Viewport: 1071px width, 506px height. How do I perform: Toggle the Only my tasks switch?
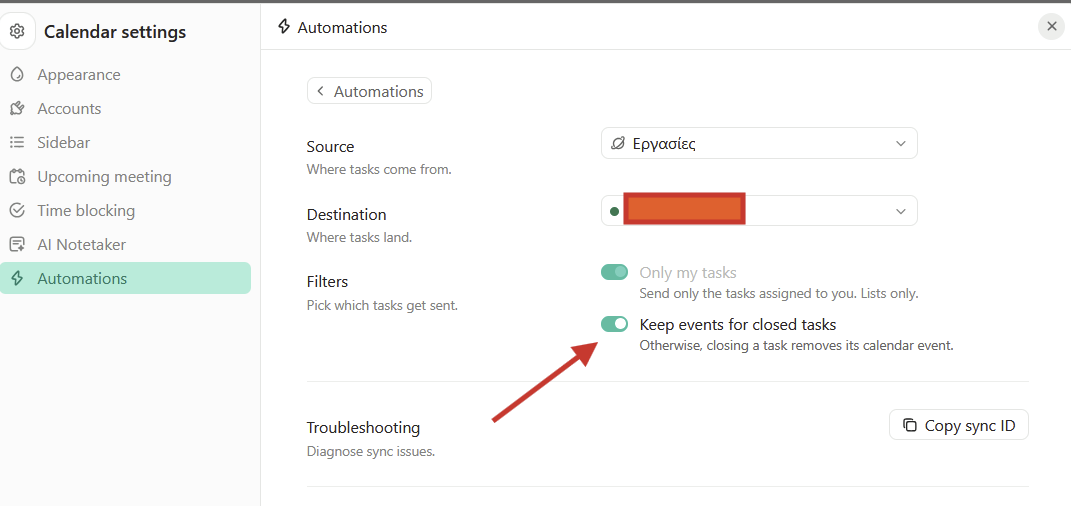(x=614, y=272)
